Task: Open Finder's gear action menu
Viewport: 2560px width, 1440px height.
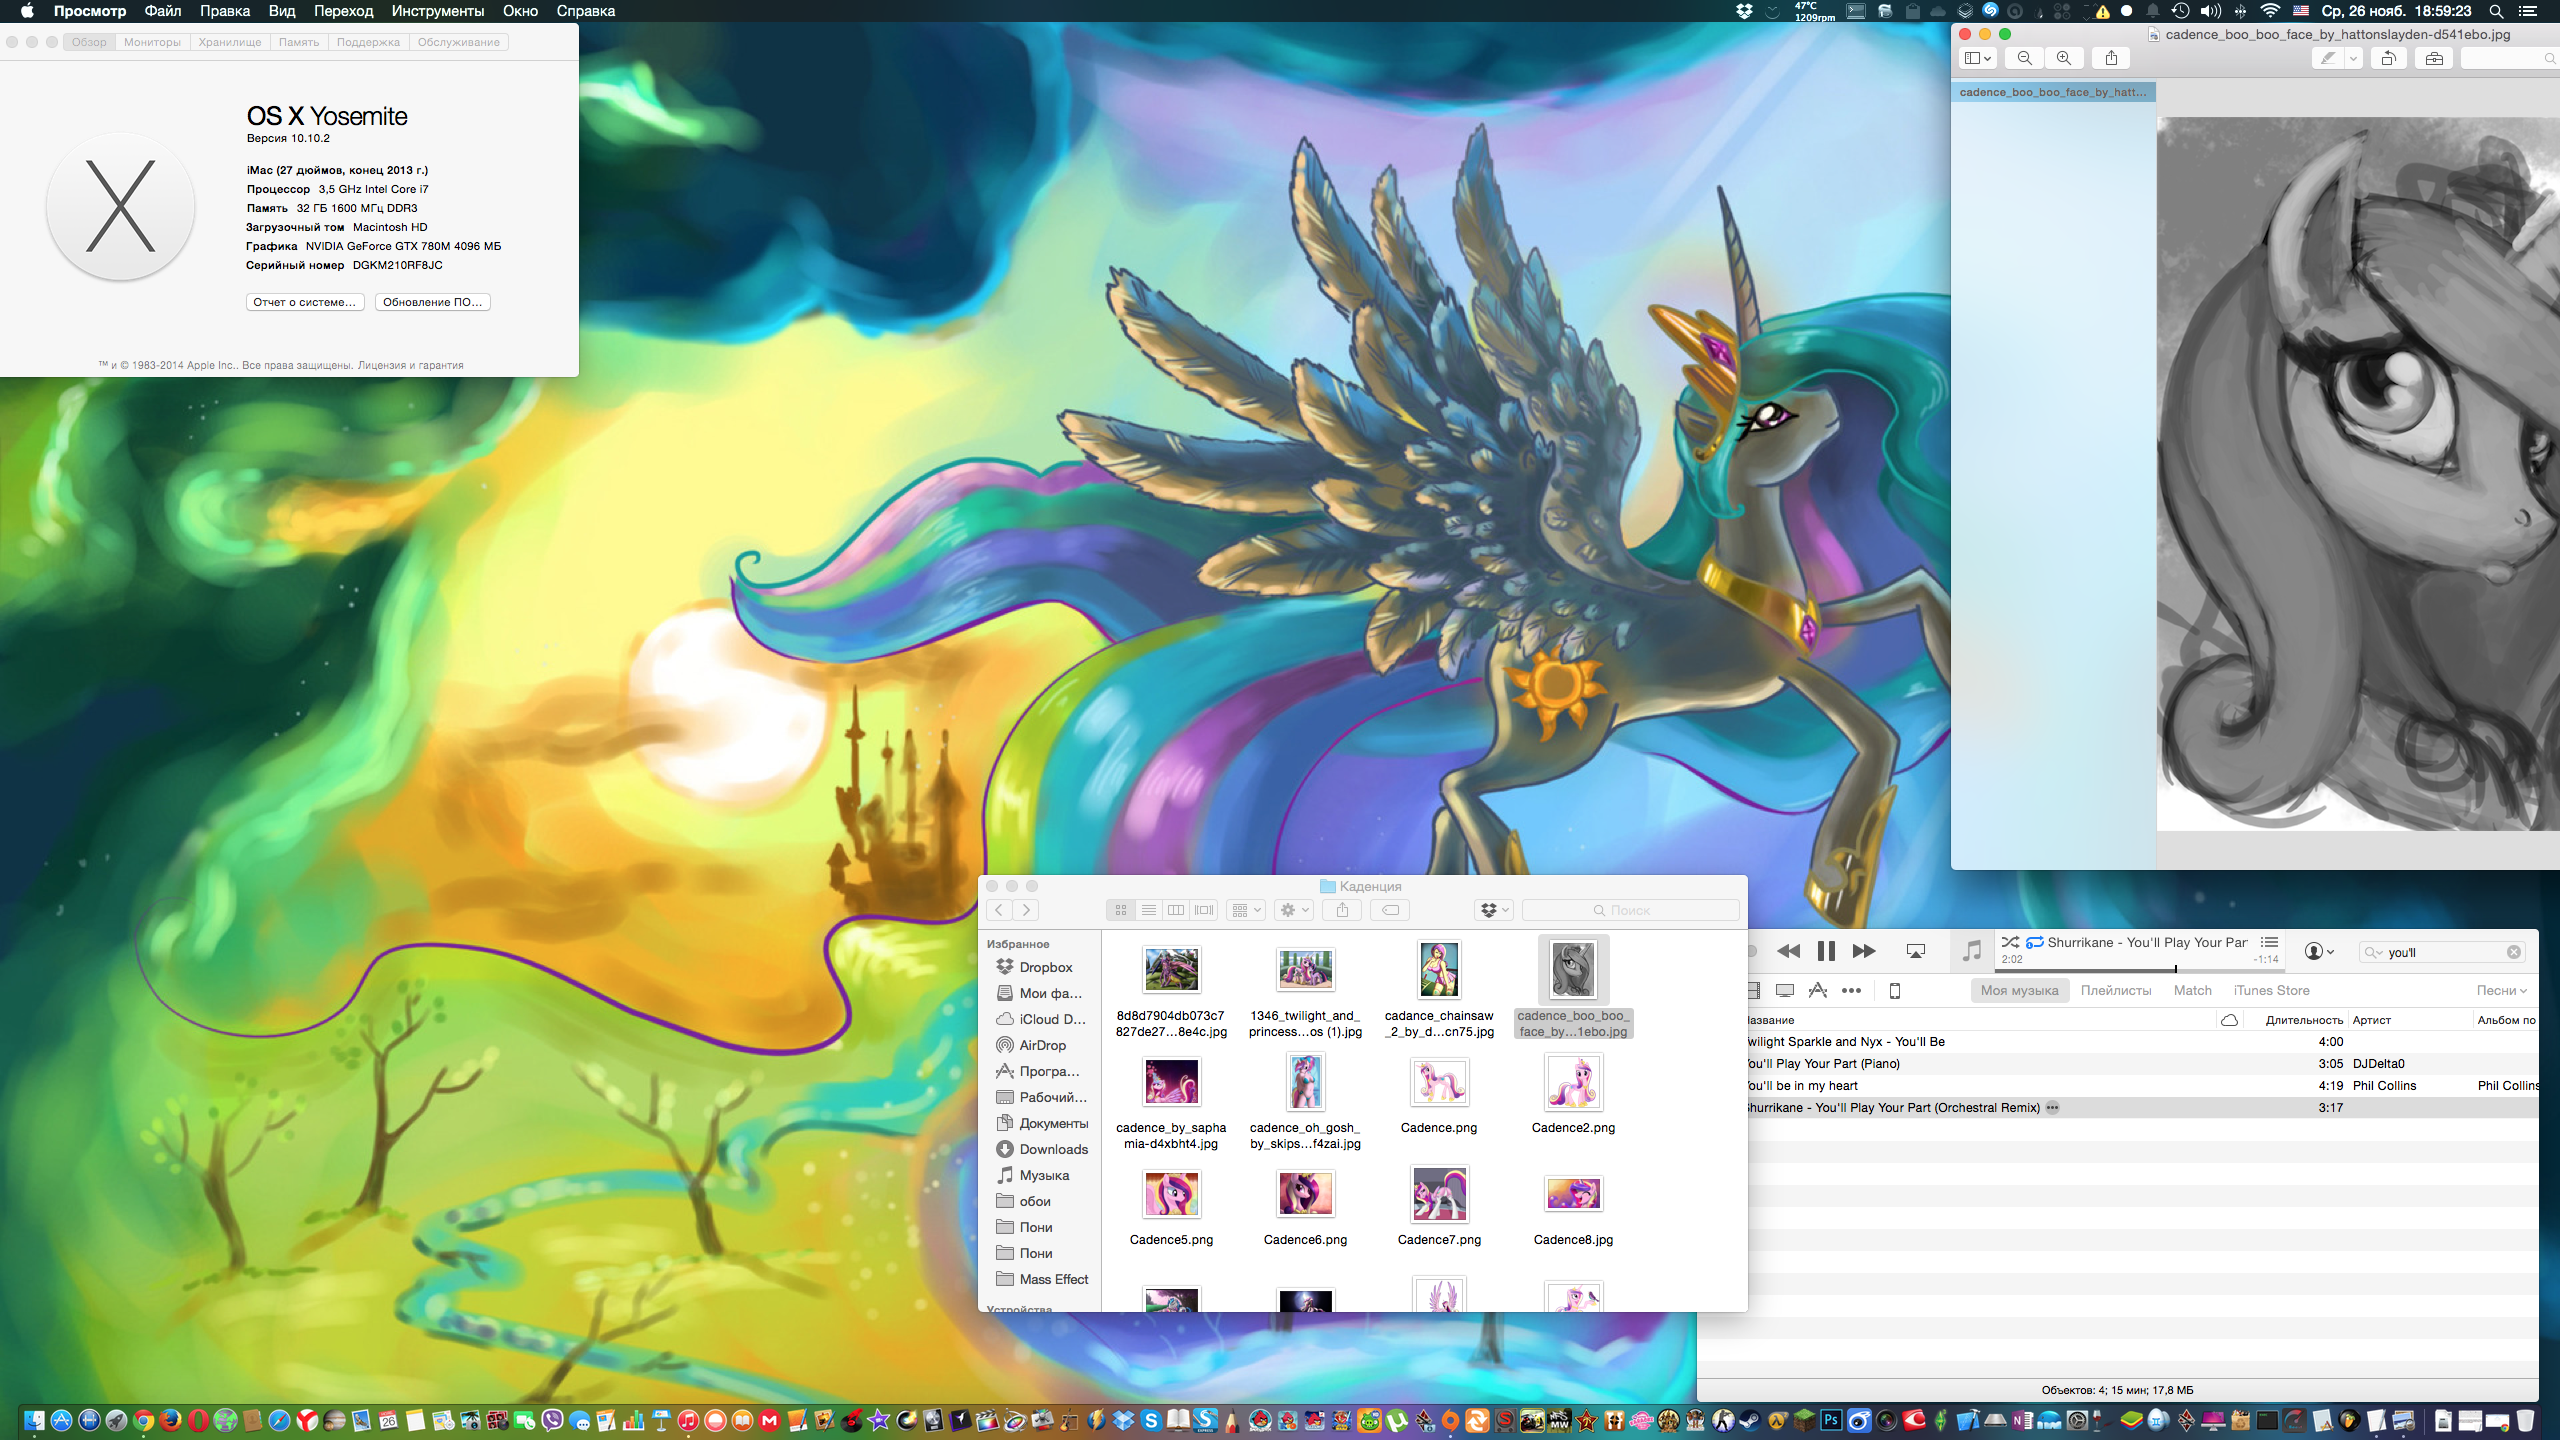Action: click(x=1293, y=910)
